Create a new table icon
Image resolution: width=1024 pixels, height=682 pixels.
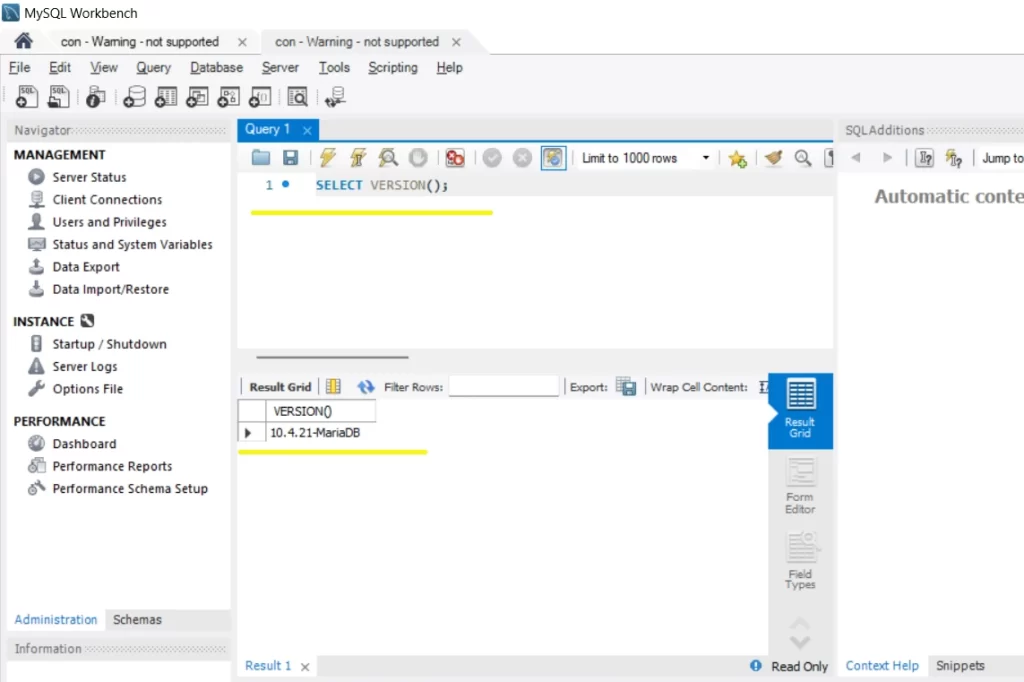[x=165, y=97]
